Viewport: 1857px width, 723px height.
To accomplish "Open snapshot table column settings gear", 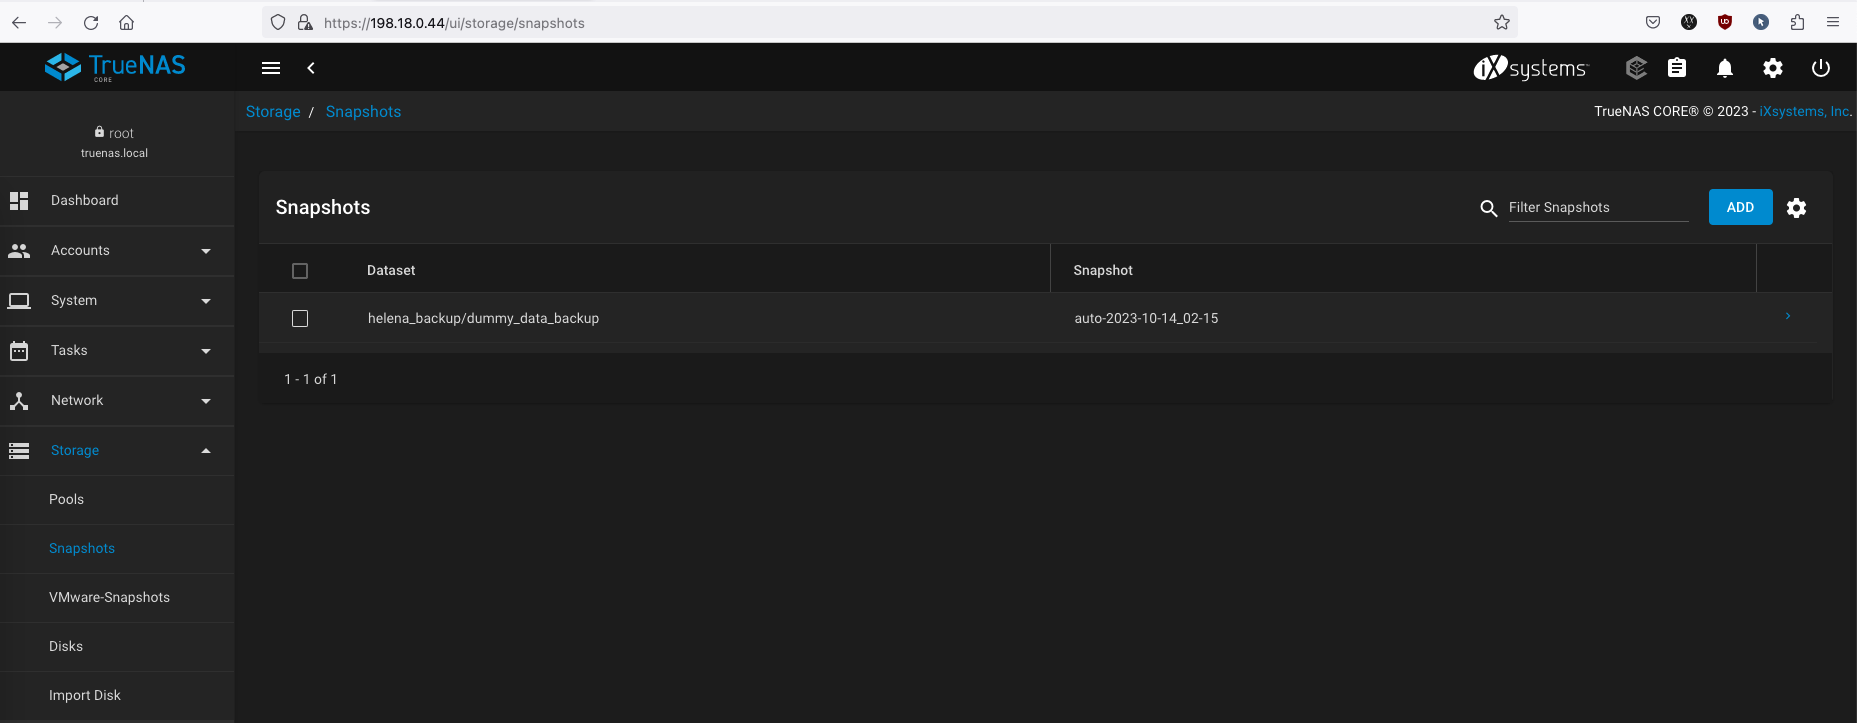I will (1797, 208).
